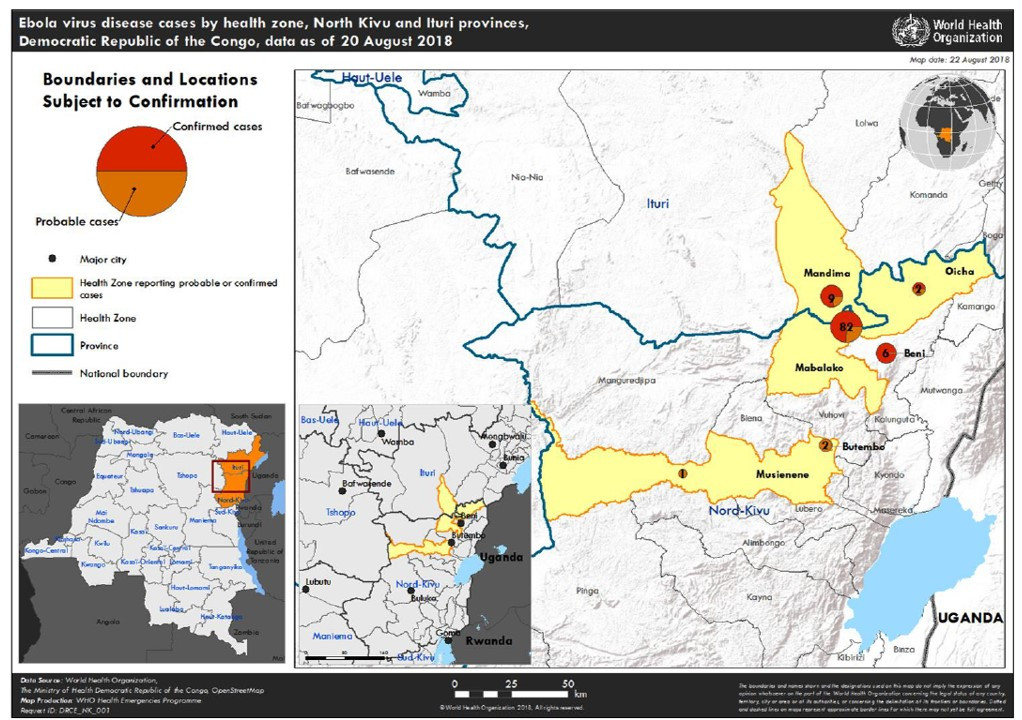Click the Musienene health zone label
Viewport: 1022px width, 720px height.
pyautogui.click(x=782, y=474)
